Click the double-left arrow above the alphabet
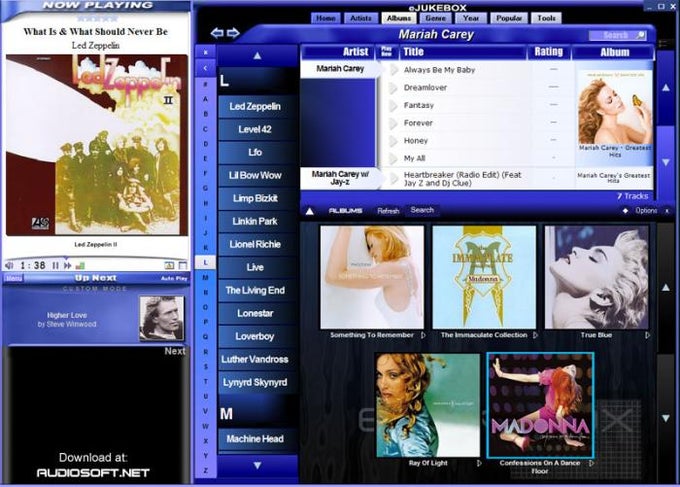 [x=206, y=52]
